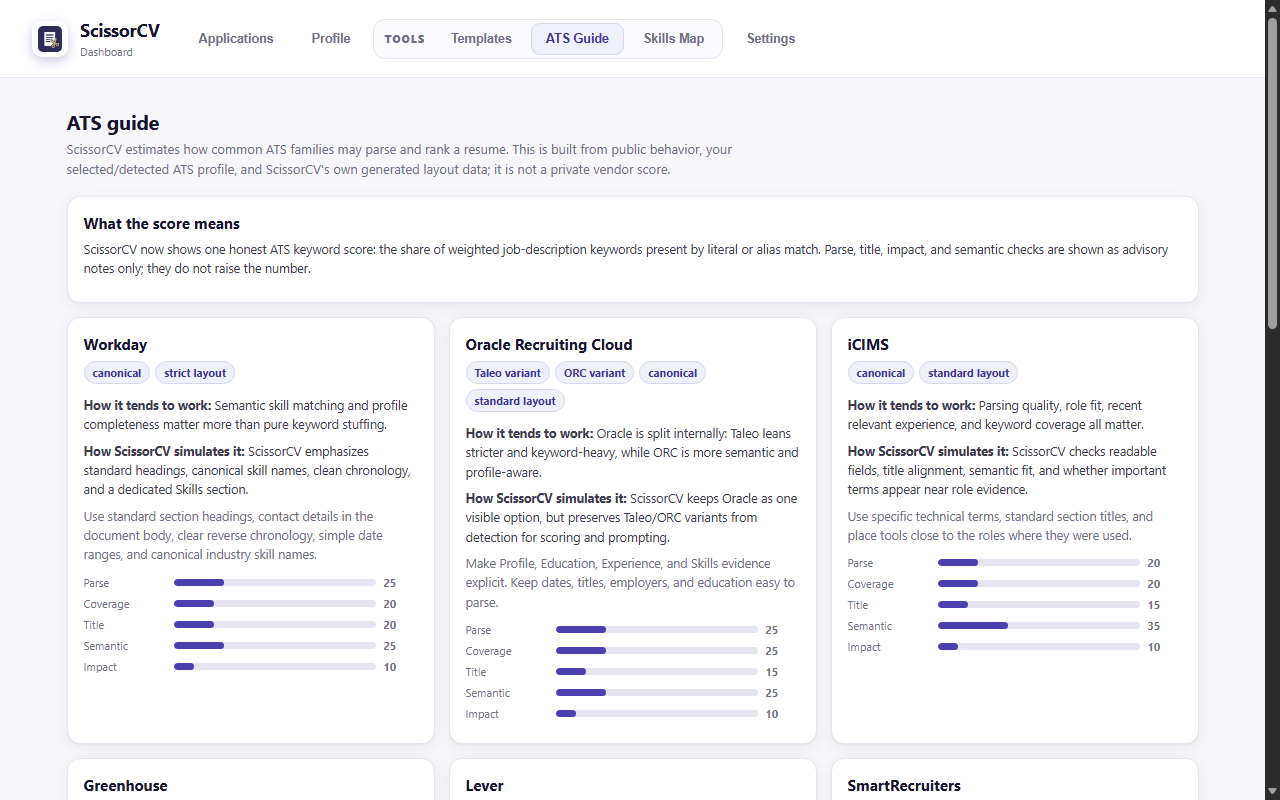1280x800 pixels.
Task: Click Oracle's 'How ScissorCV simulates it' label
Action: coord(546,498)
